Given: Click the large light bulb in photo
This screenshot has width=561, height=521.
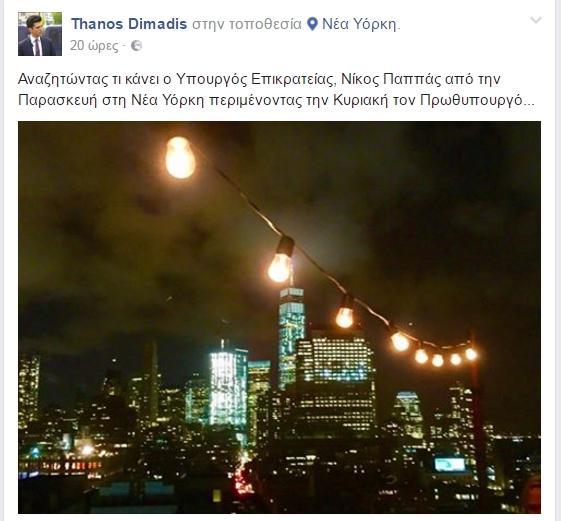Looking at the screenshot, I should tap(180, 157).
